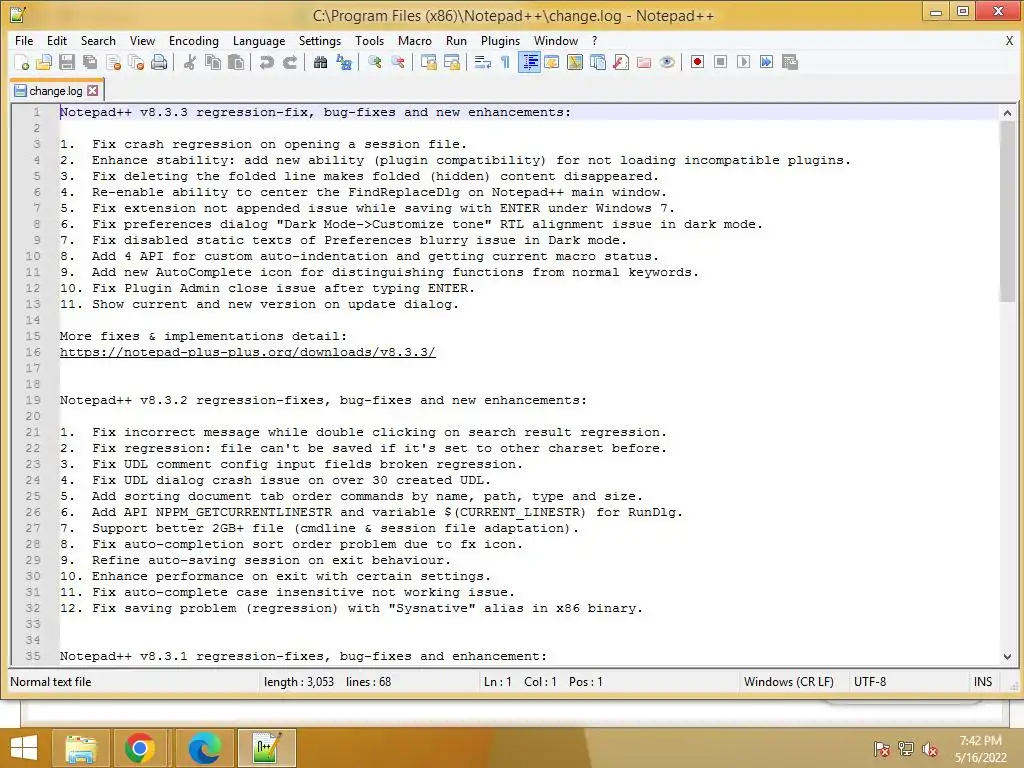Viewport: 1024px width, 768px height.
Task: Open the Settings menu
Action: (320, 40)
